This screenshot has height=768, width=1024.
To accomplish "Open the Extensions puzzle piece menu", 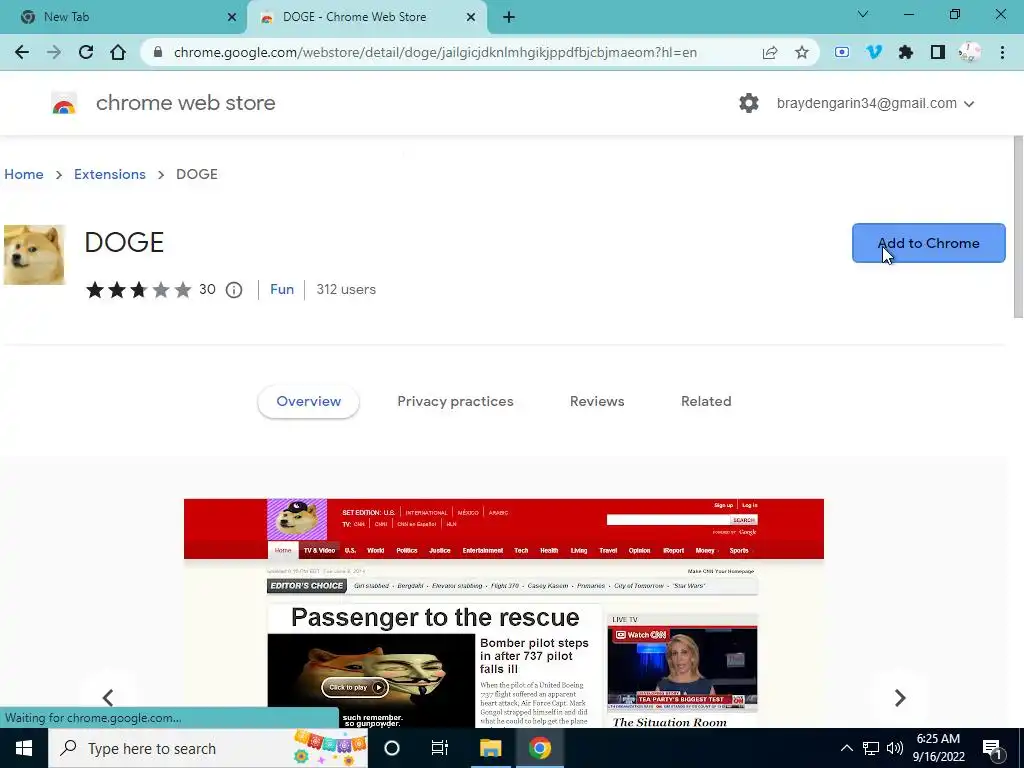I will tap(906, 52).
